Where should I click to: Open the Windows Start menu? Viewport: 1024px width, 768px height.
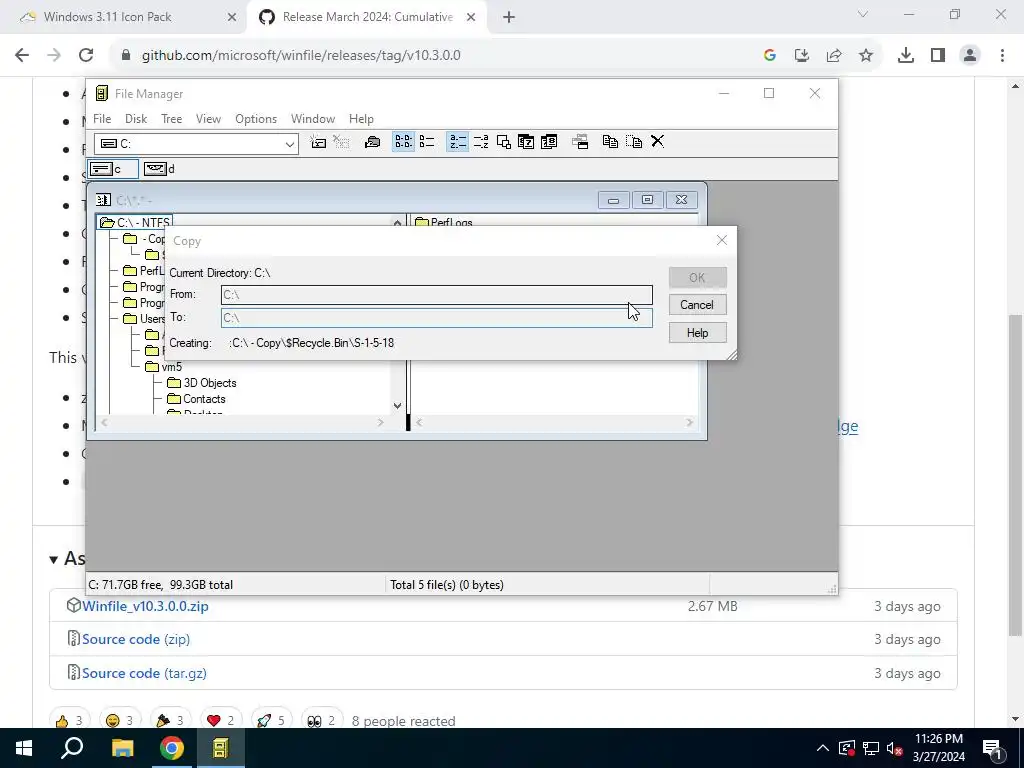click(x=24, y=748)
